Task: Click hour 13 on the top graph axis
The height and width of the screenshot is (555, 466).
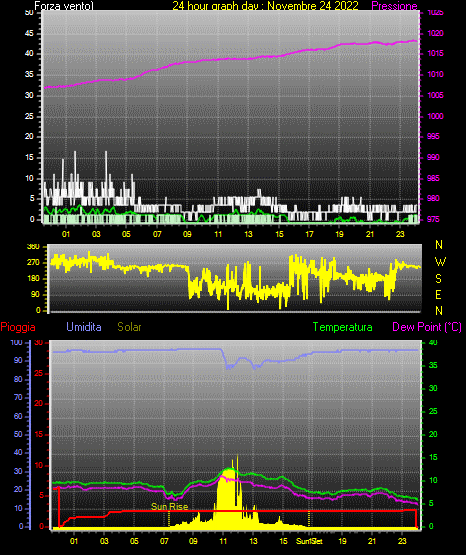Action: click(x=248, y=234)
